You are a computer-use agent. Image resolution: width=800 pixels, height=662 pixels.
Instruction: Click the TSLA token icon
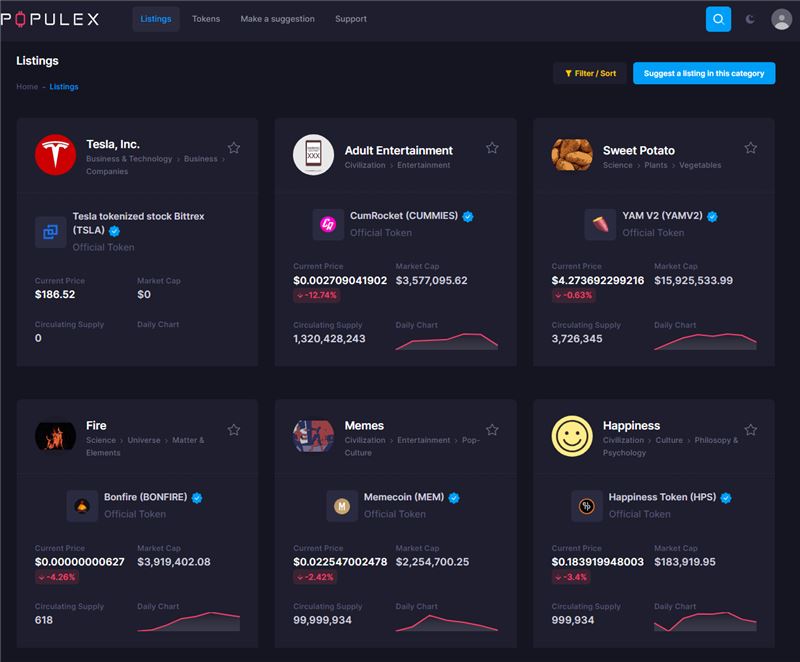[51, 232]
